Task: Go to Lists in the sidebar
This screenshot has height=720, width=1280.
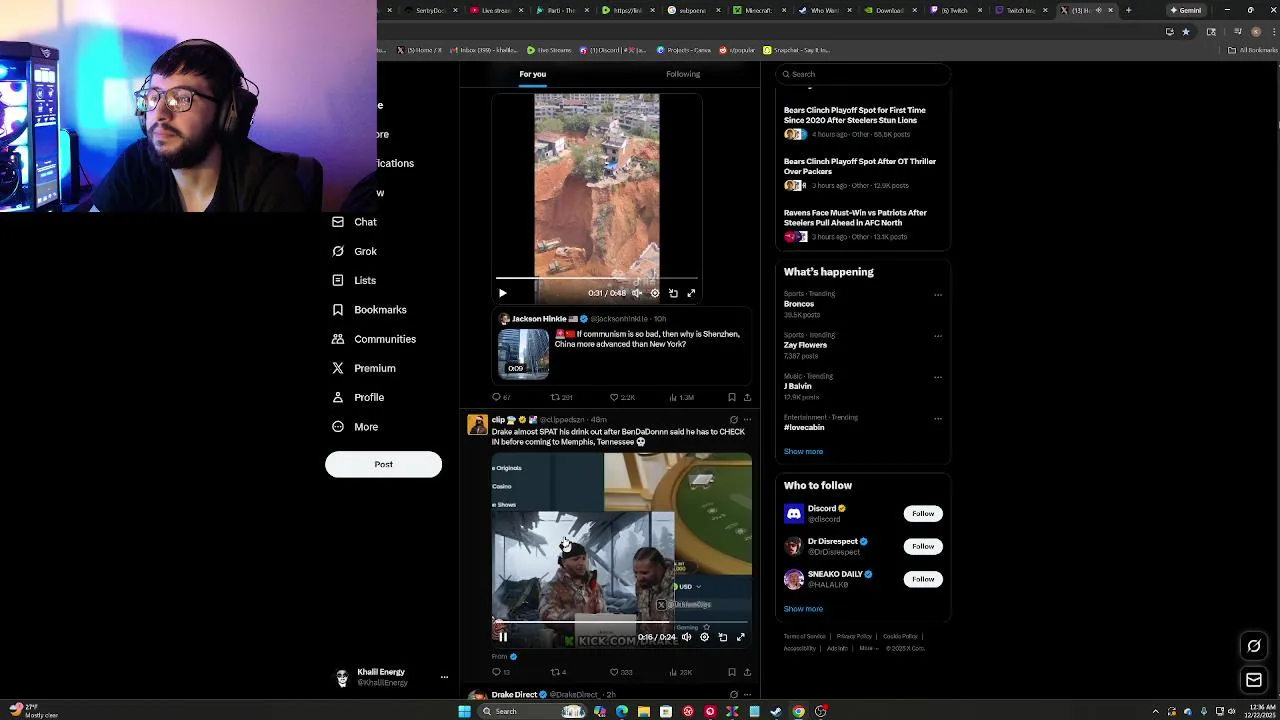Action: pyautogui.click(x=354, y=280)
